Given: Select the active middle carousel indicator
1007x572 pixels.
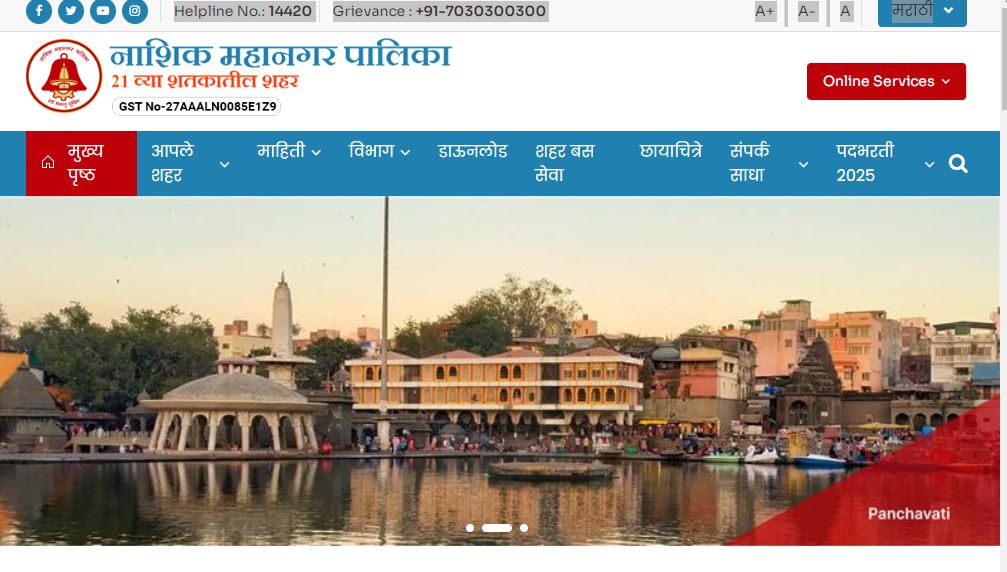Looking at the screenshot, I should pyautogui.click(x=497, y=528).
